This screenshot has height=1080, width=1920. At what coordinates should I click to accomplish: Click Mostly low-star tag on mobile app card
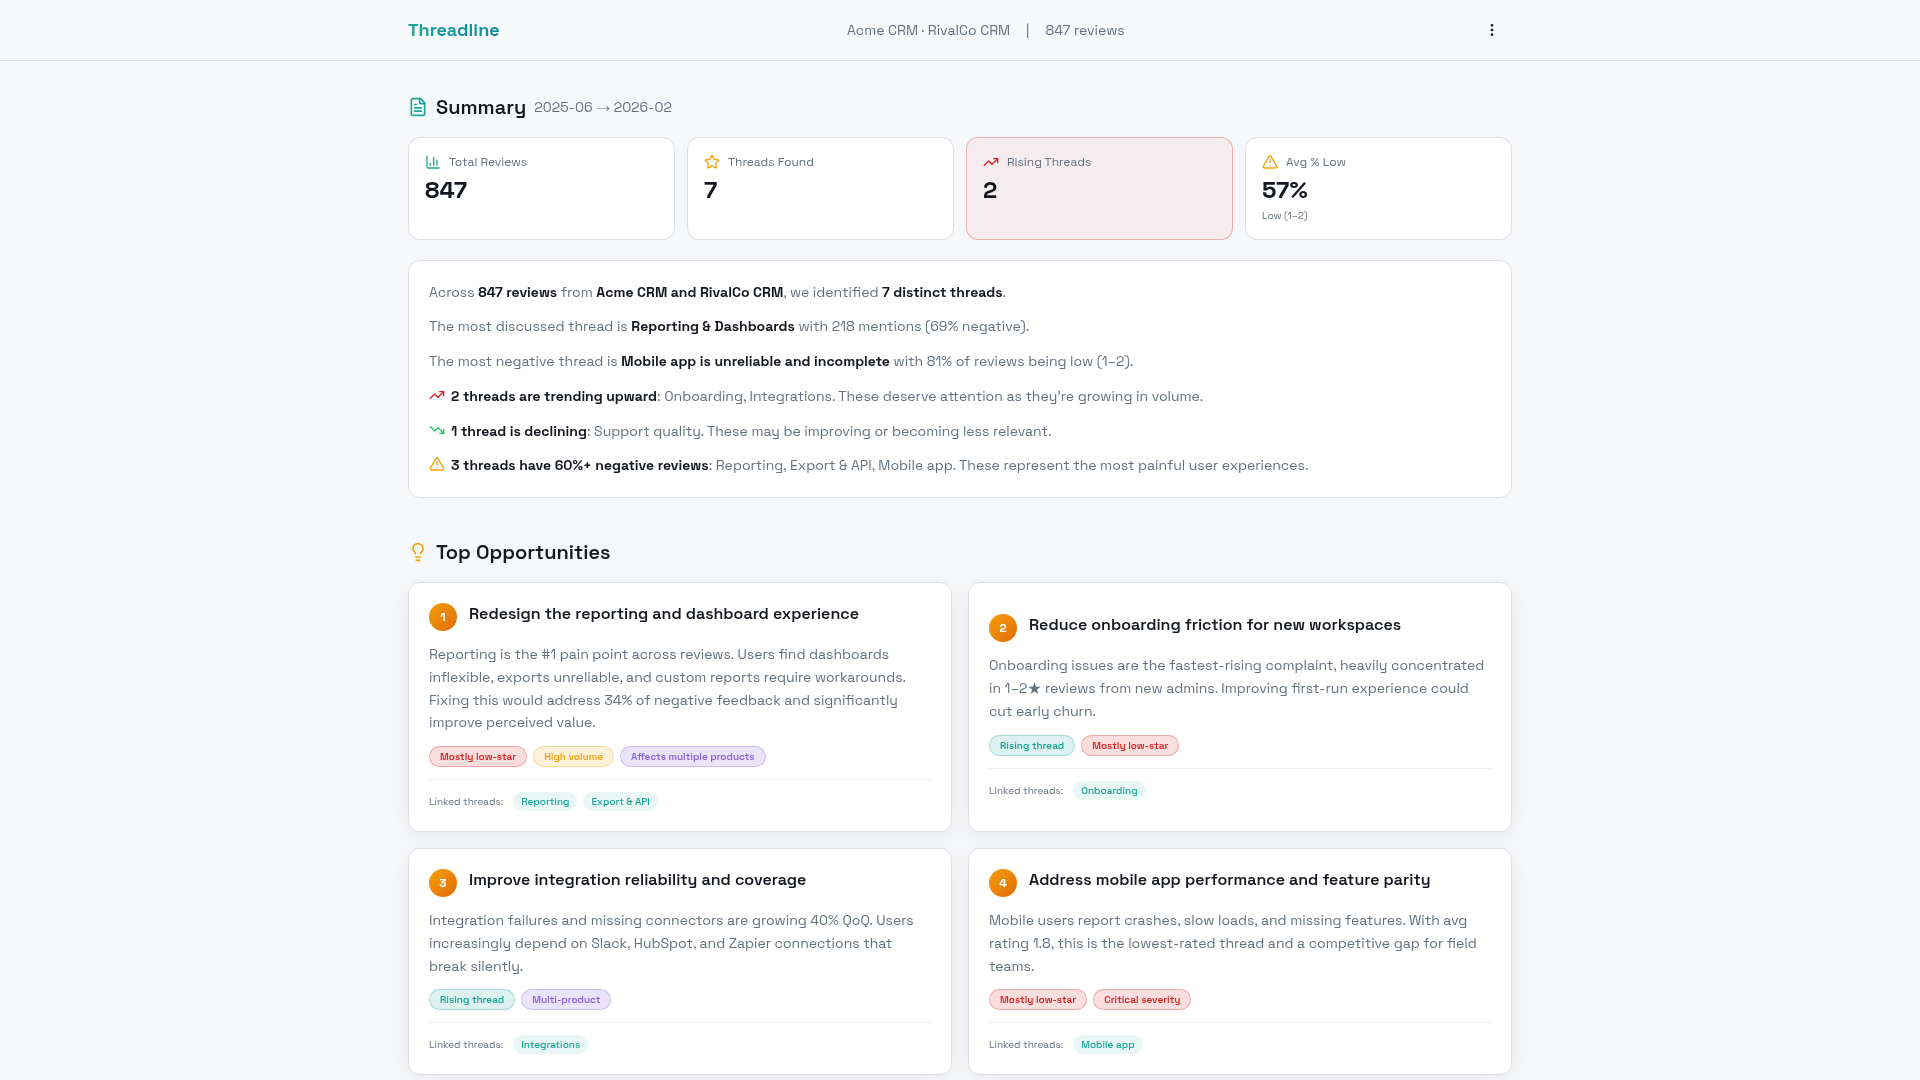pos(1037,1000)
